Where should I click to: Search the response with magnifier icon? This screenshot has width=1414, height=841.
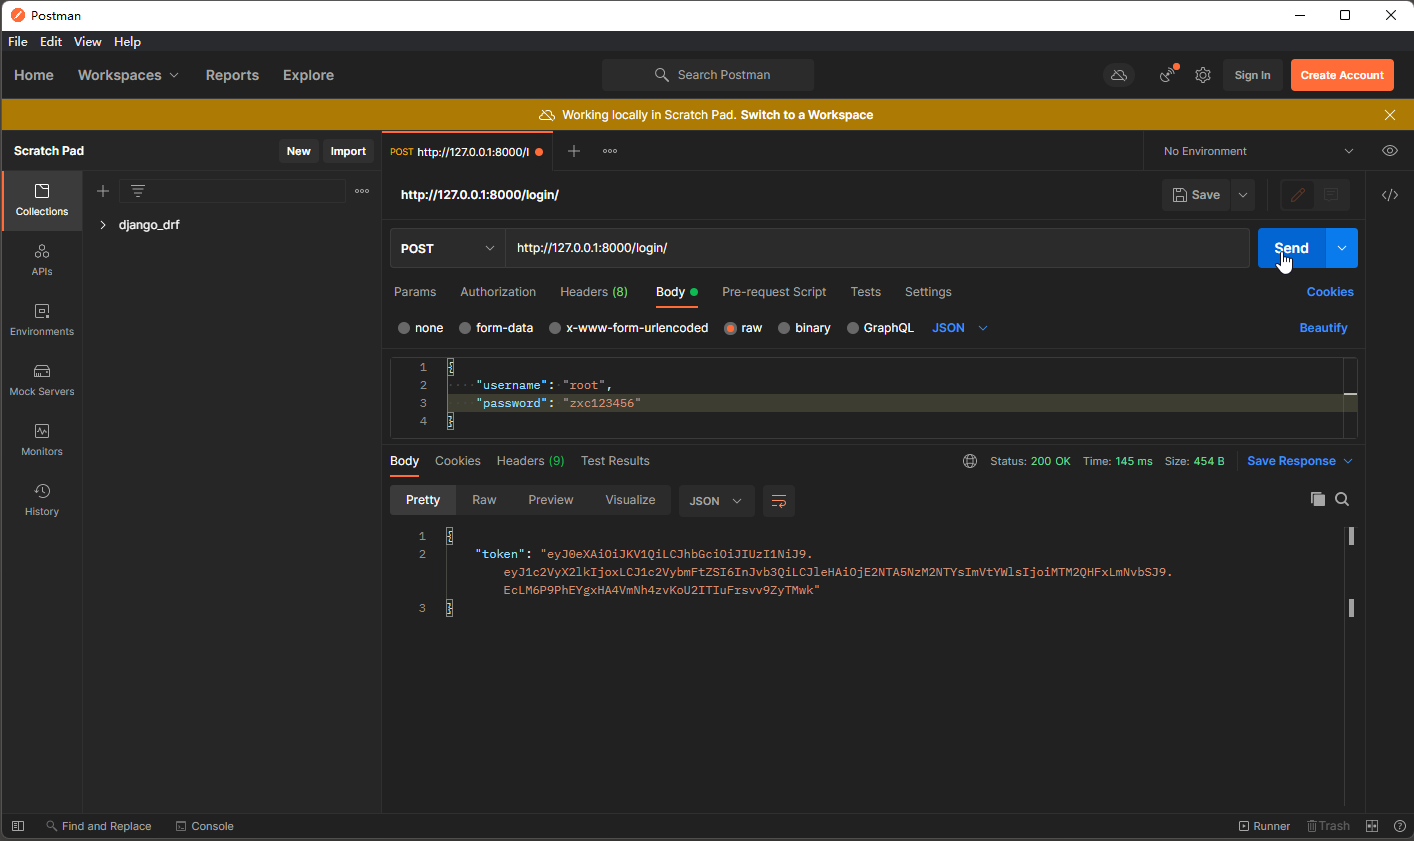pyautogui.click(x=1342, y=499)
